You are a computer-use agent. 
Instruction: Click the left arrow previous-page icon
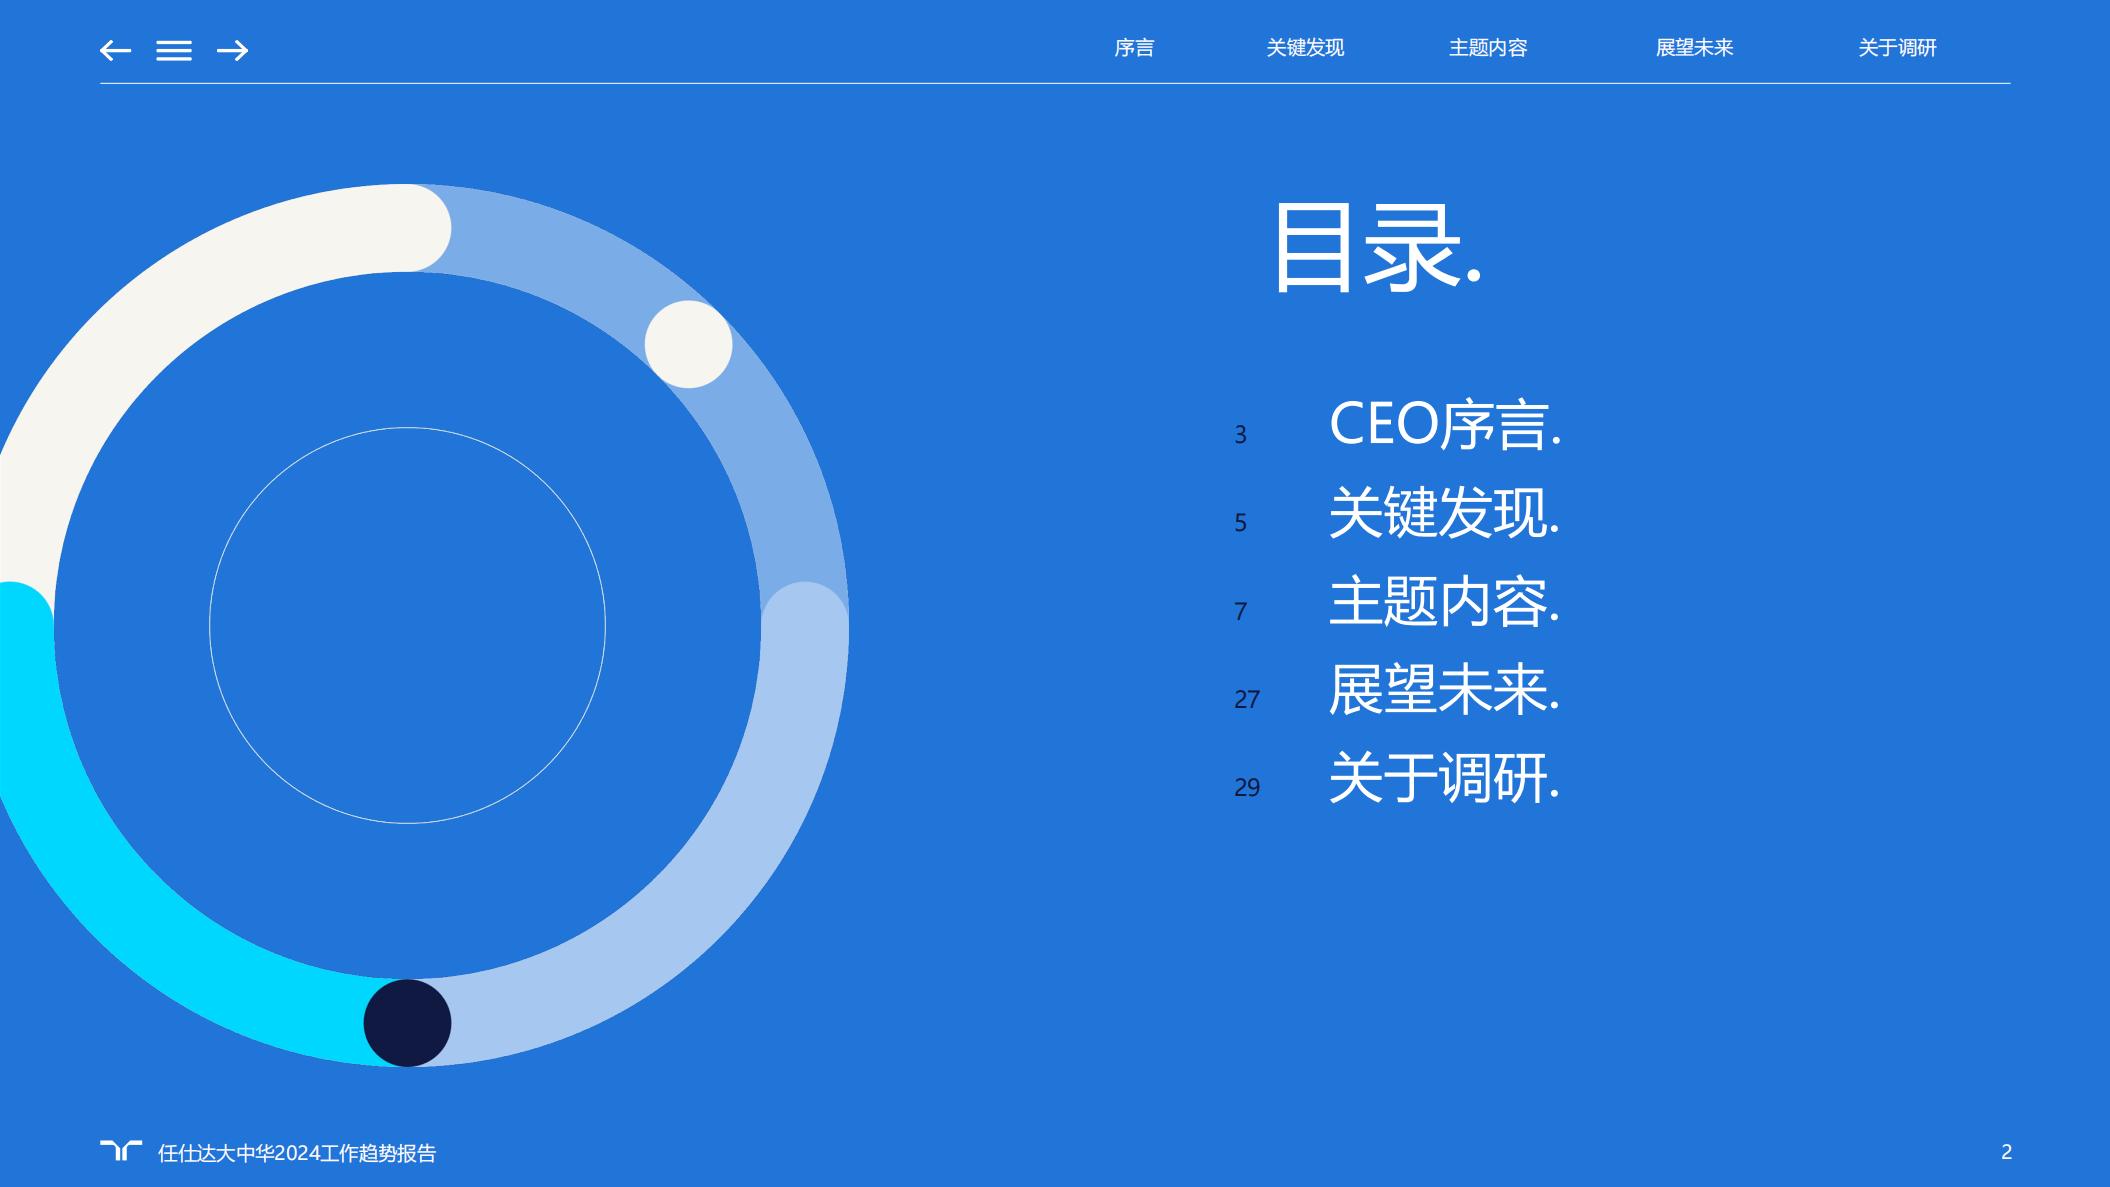tap(115, 50)
